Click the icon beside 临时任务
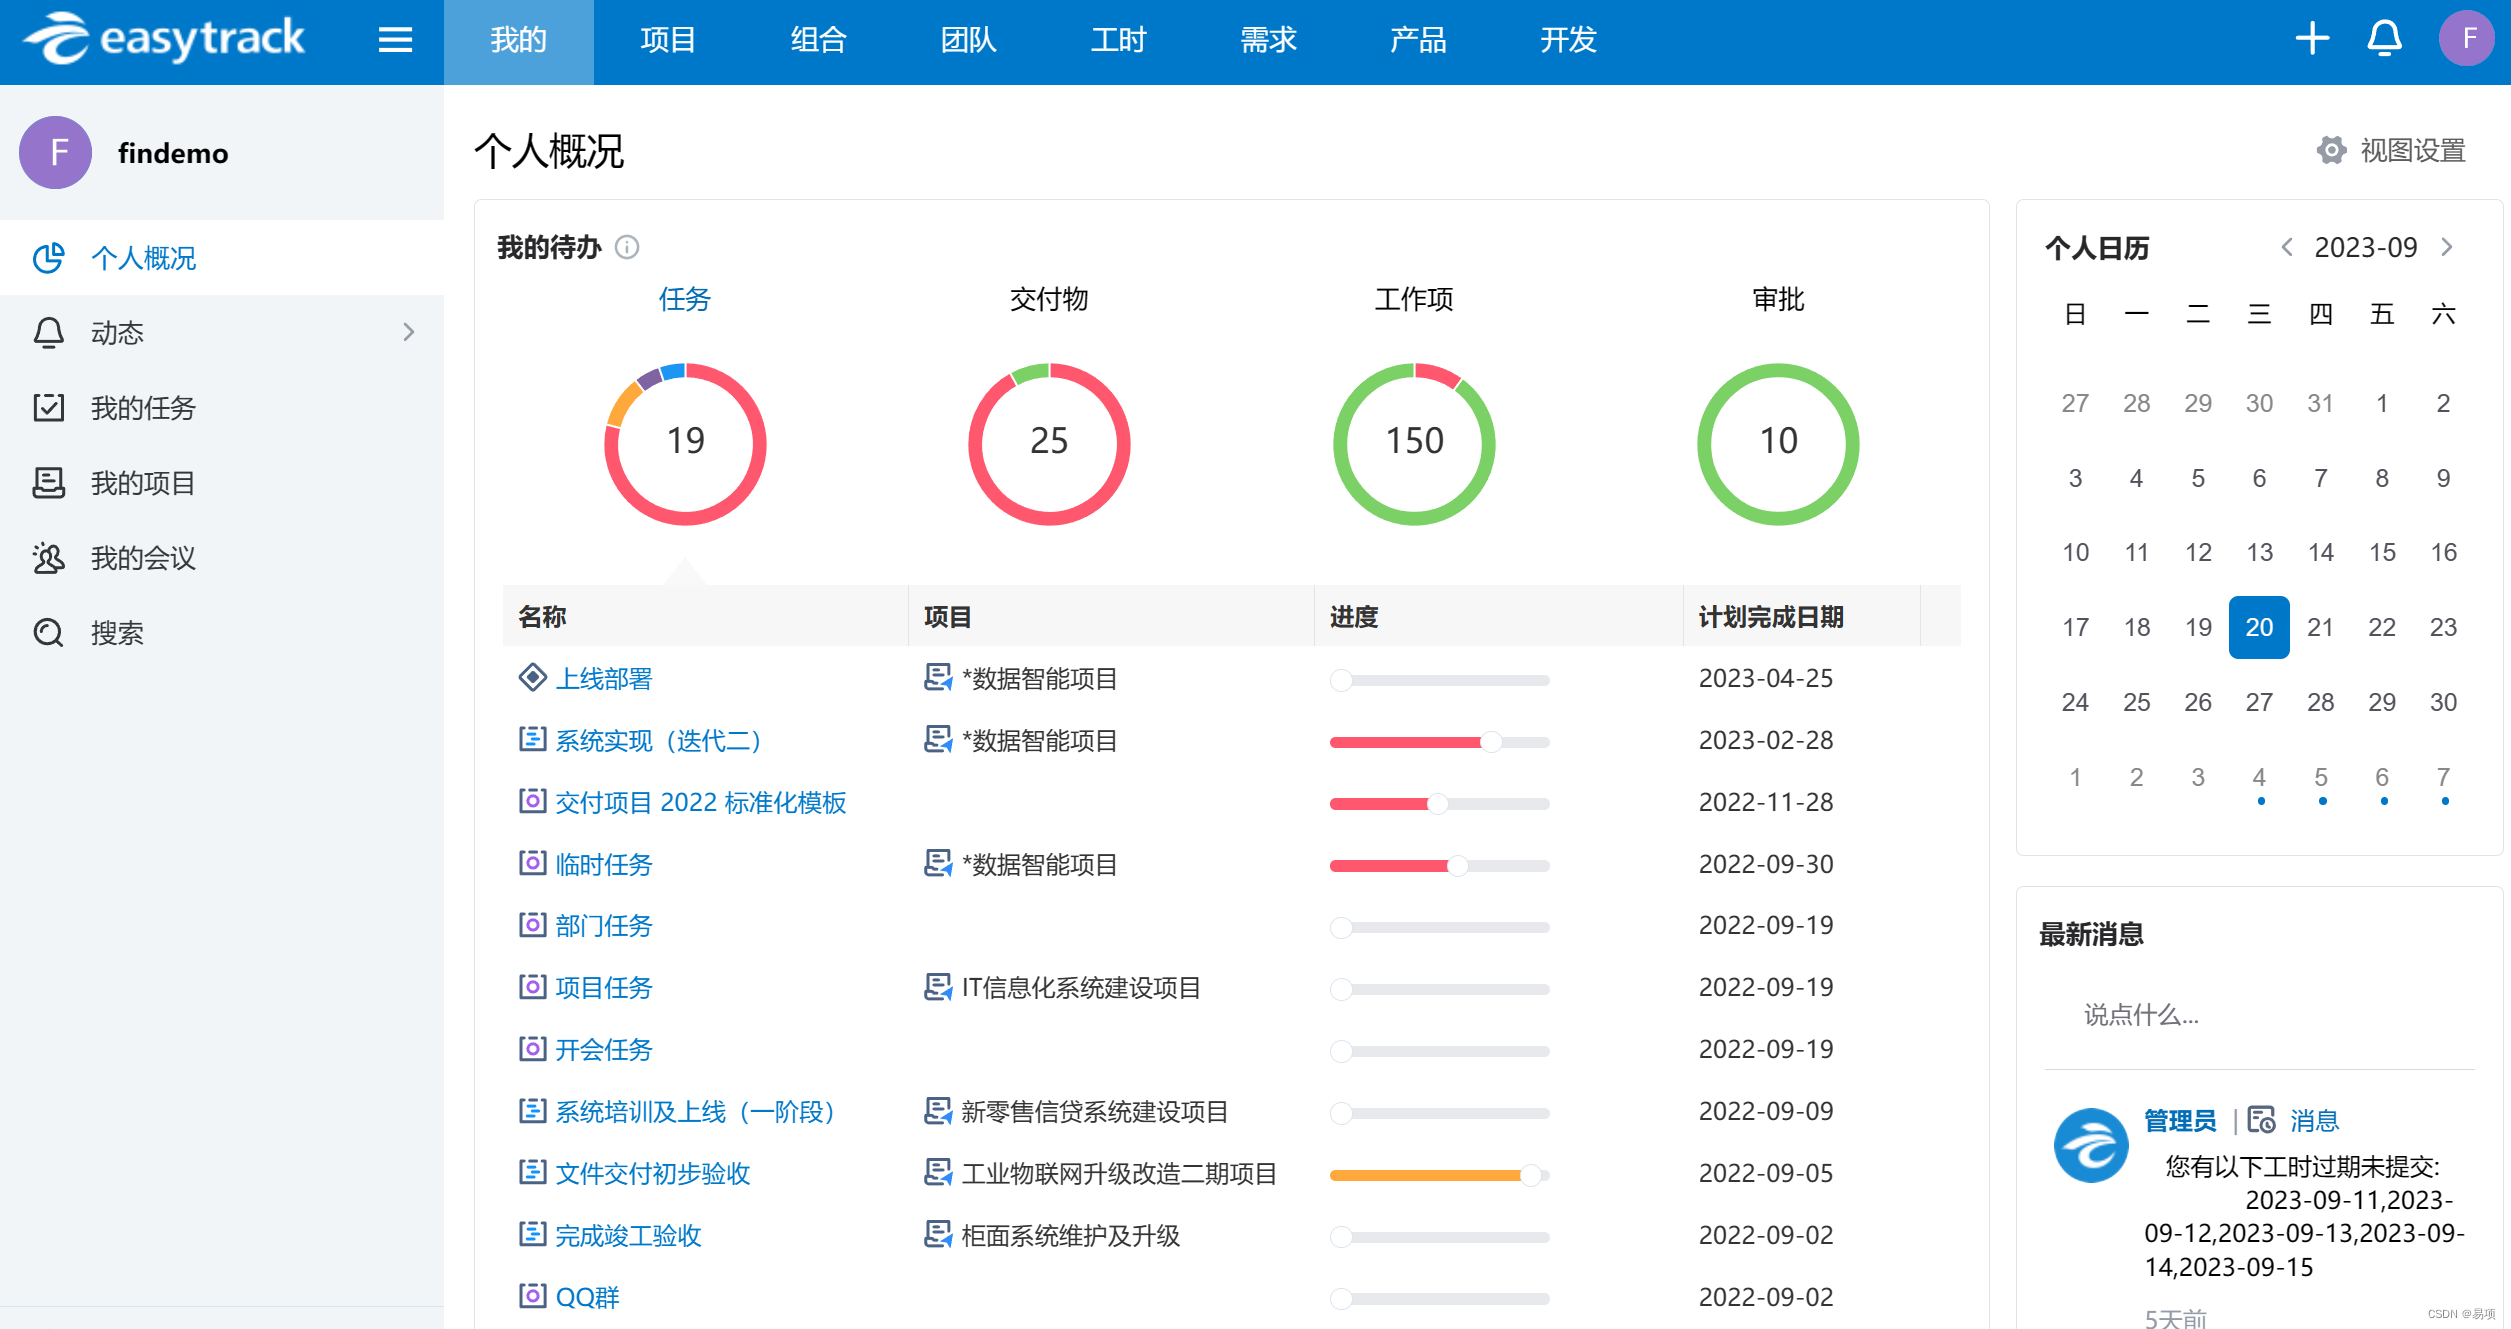 point(532,863)
